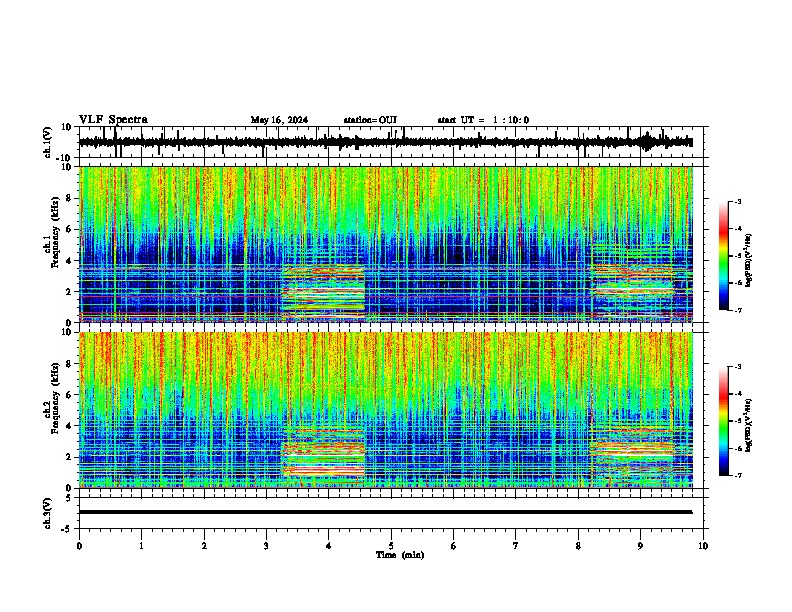
Task: Click the ch.2 emission burst near minute 9
Action: (x=632, y=449)
